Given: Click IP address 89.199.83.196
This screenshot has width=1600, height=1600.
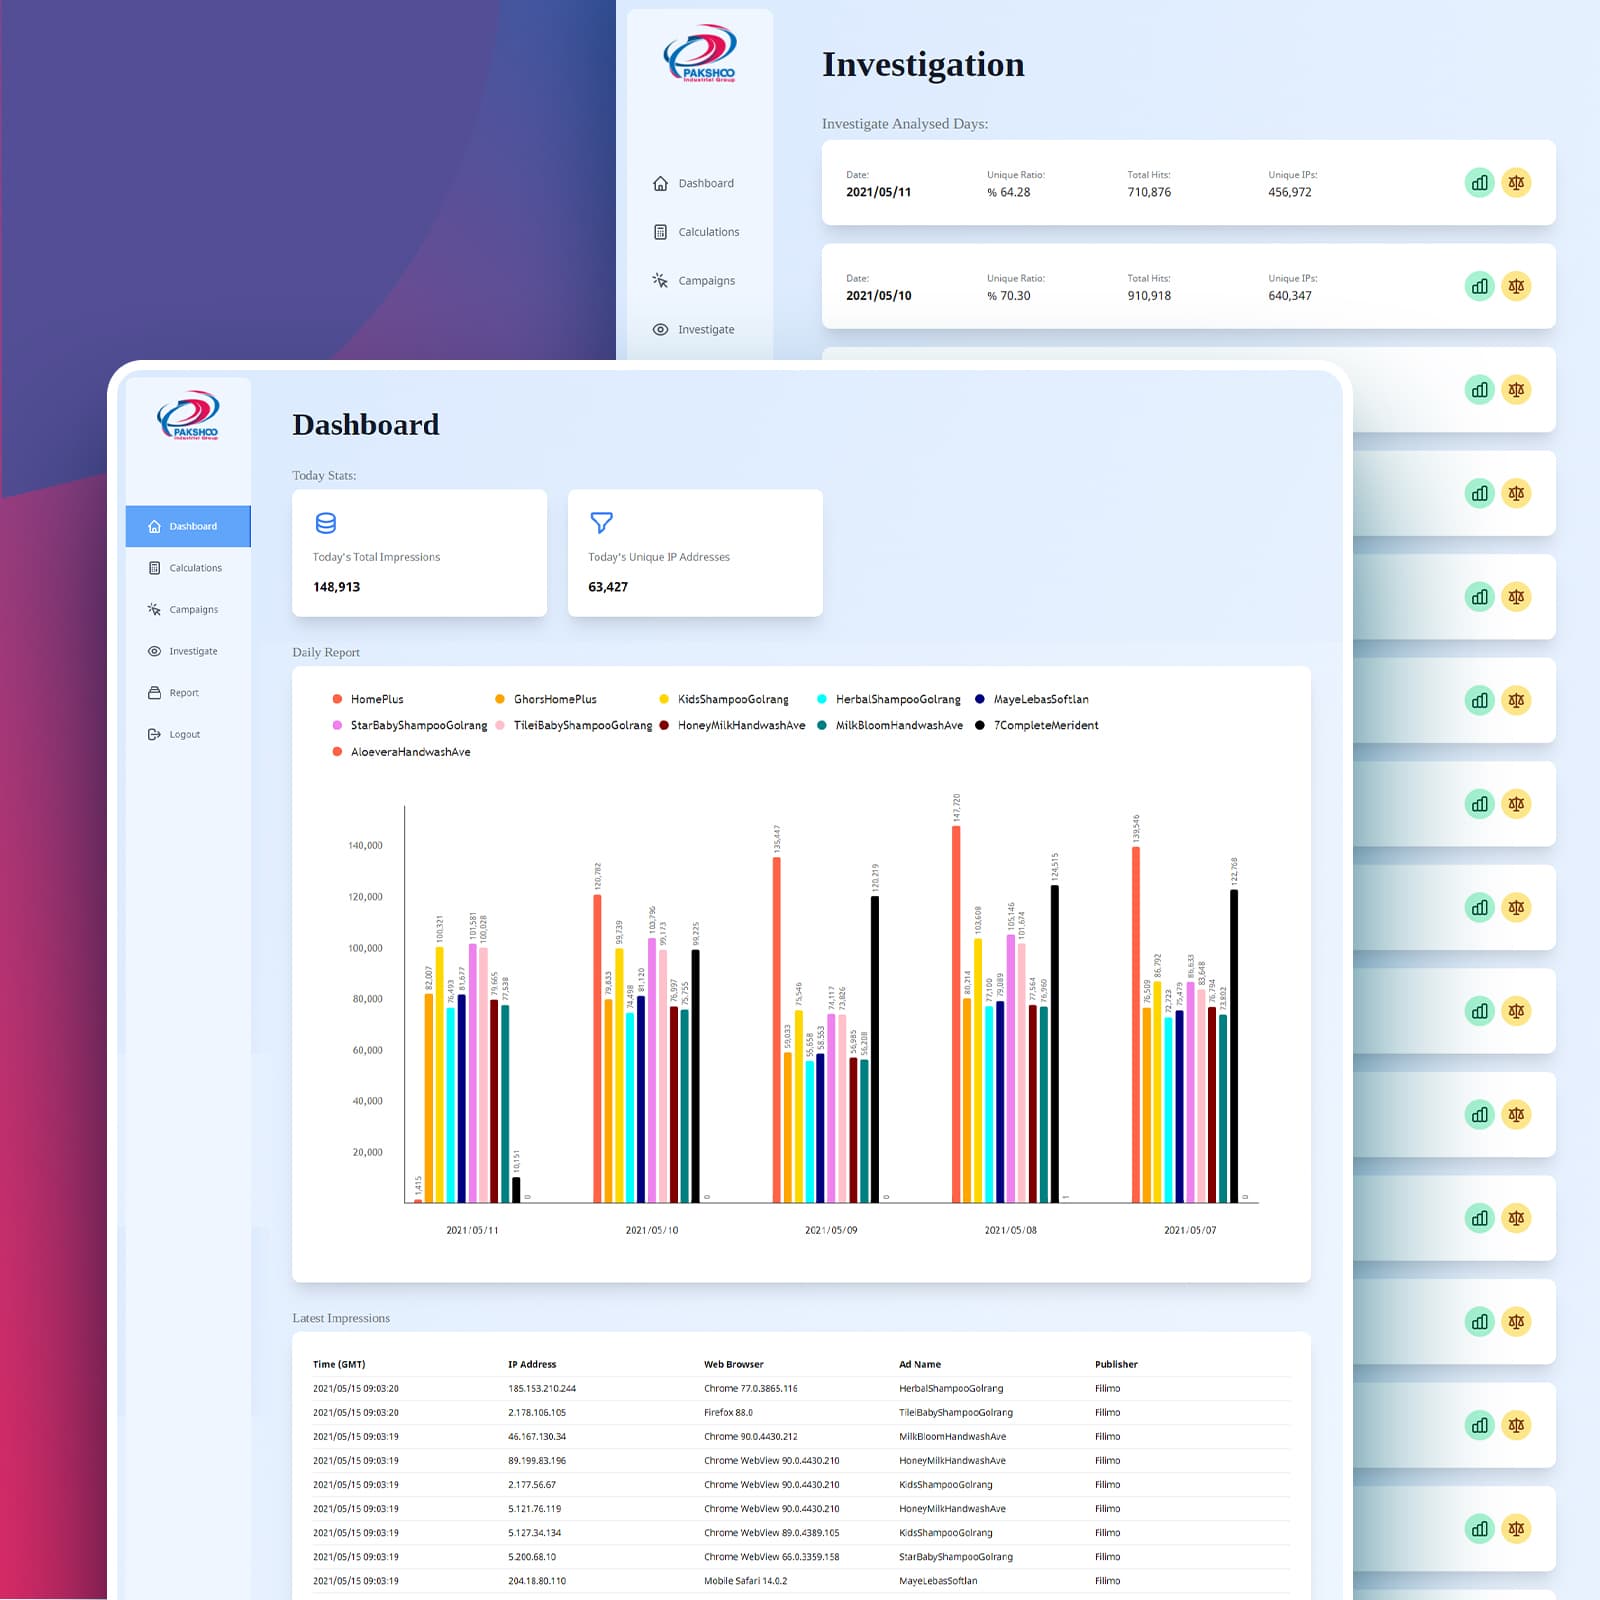Looking at the screenshot, I should (x=537, y=1460).
